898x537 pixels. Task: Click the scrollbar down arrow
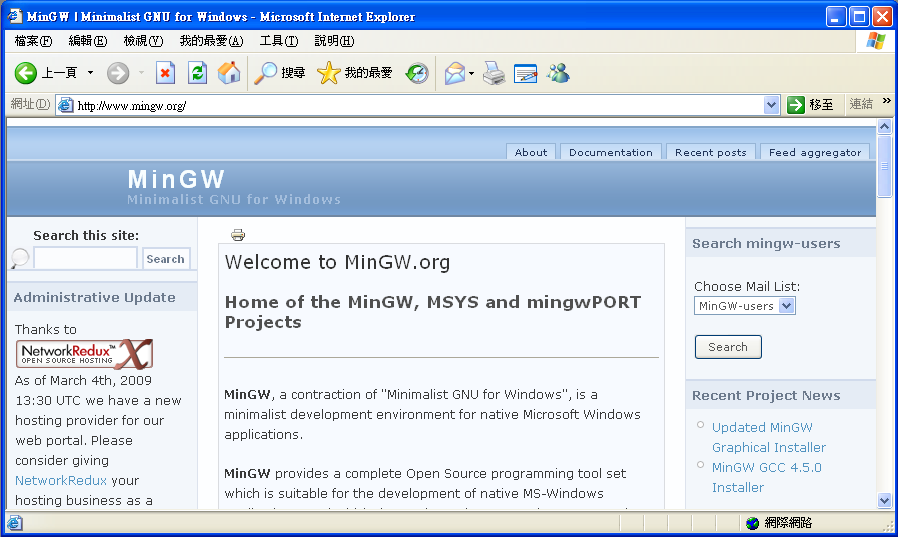tap(884, 501)
